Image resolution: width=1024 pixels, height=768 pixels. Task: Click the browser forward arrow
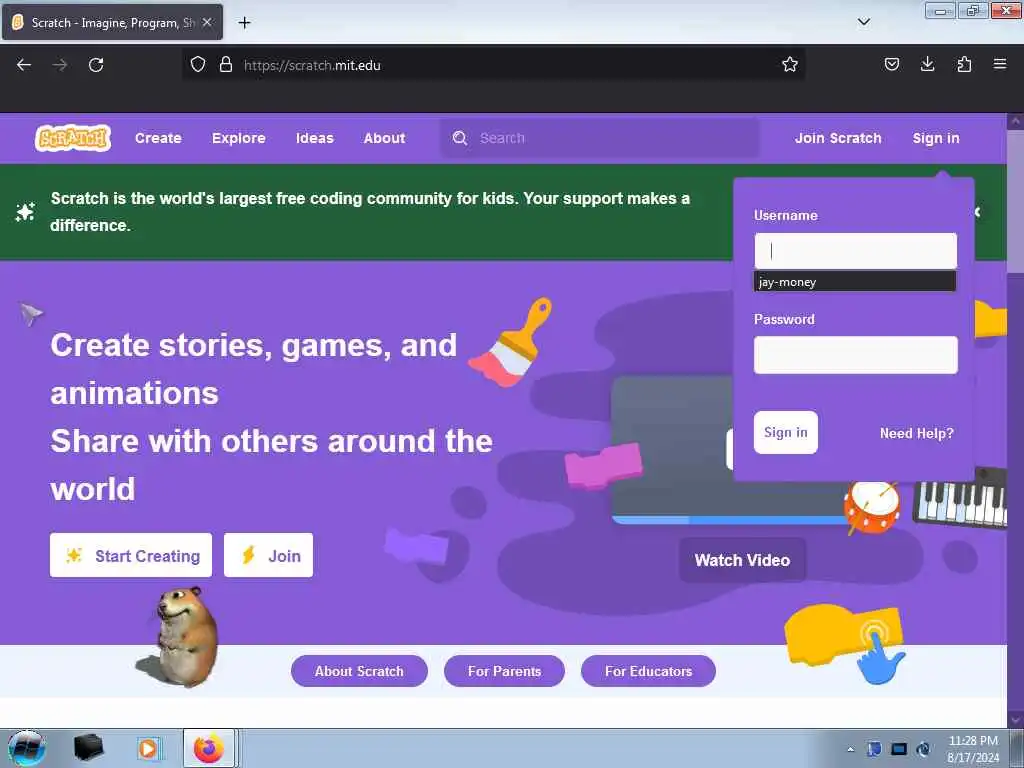click(60, 65)
